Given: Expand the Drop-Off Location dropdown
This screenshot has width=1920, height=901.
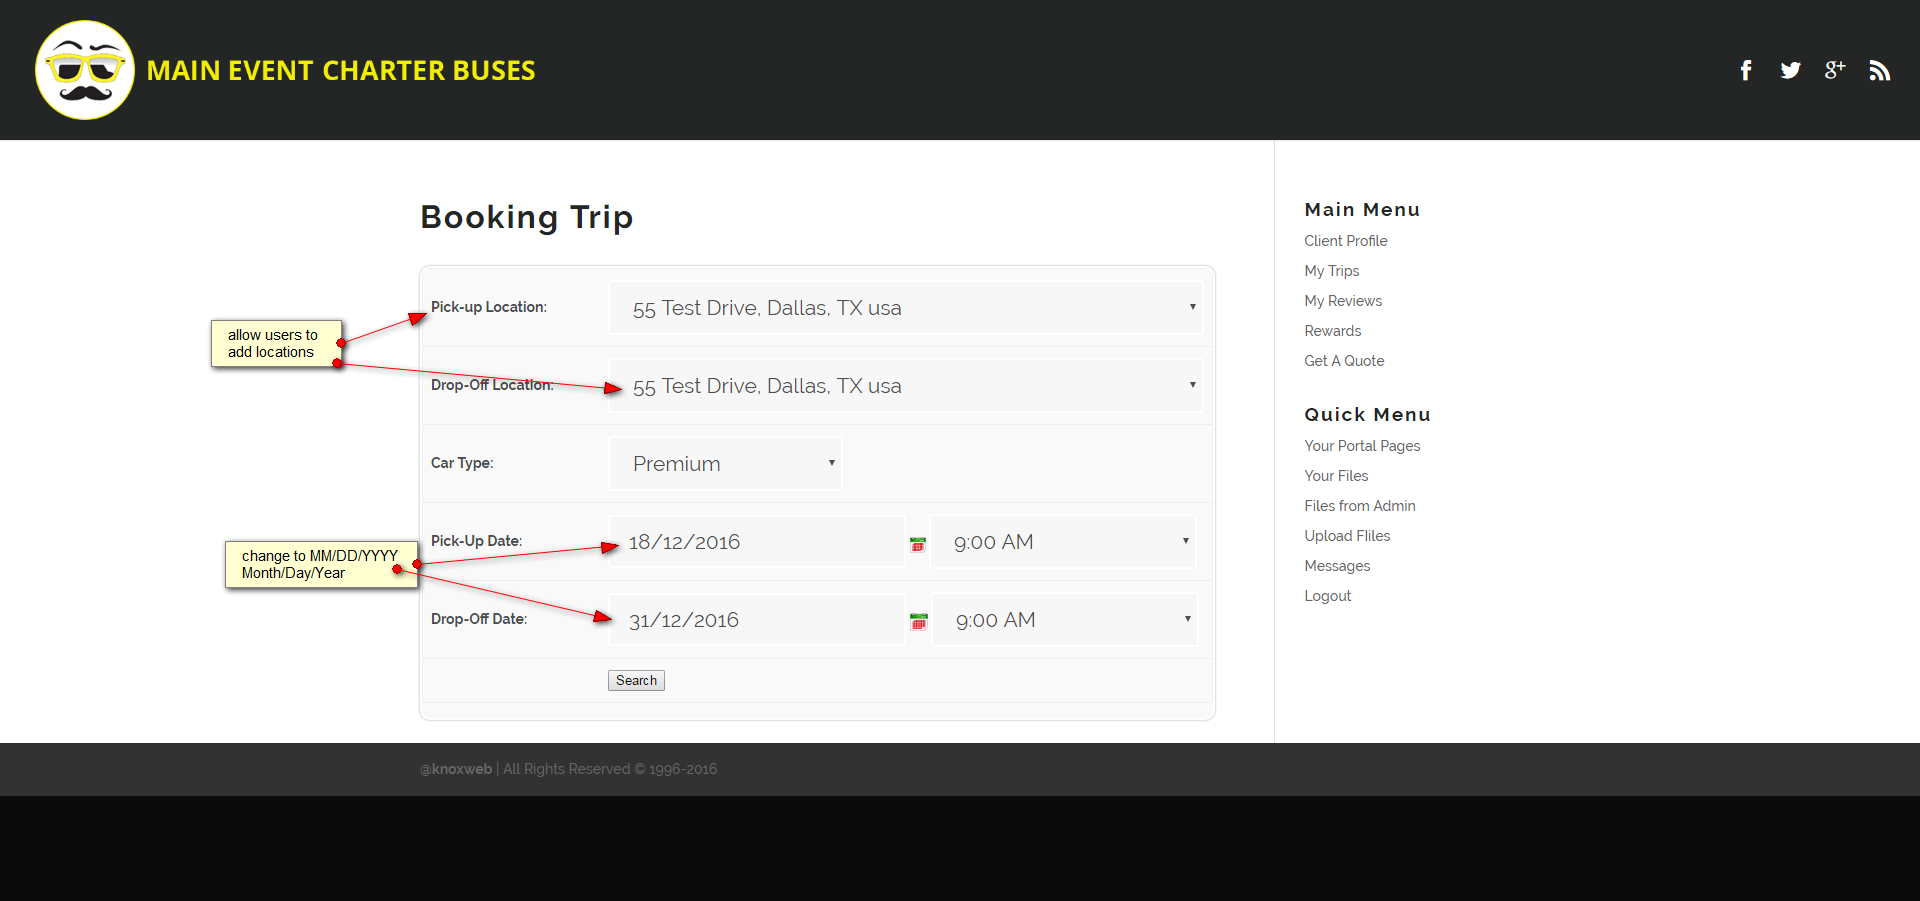Looking at the screenshot, I should coord(905,386).
